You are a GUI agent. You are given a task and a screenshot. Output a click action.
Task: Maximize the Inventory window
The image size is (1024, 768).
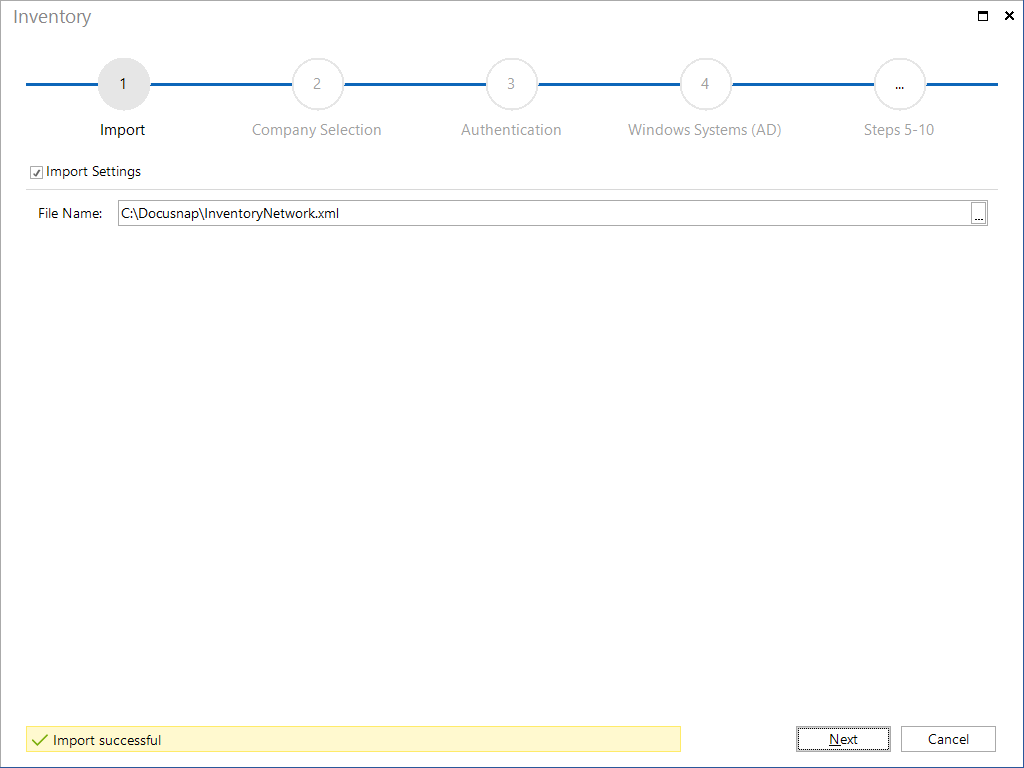pos(982,16)
